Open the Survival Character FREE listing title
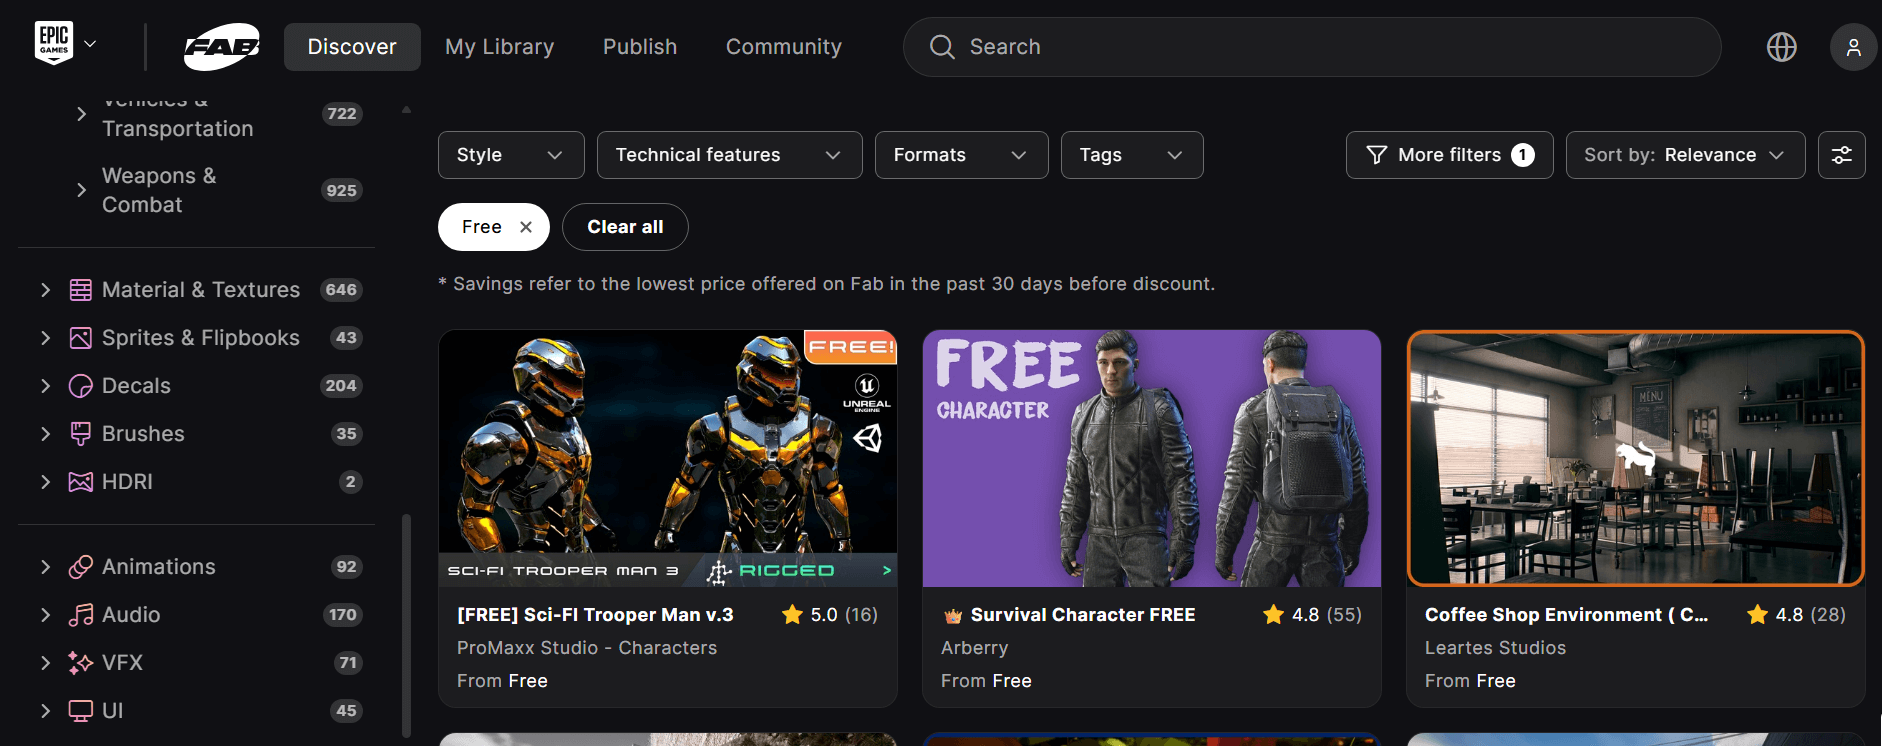This screenshot has height=746, width=1882. (x=1082, y=615)
